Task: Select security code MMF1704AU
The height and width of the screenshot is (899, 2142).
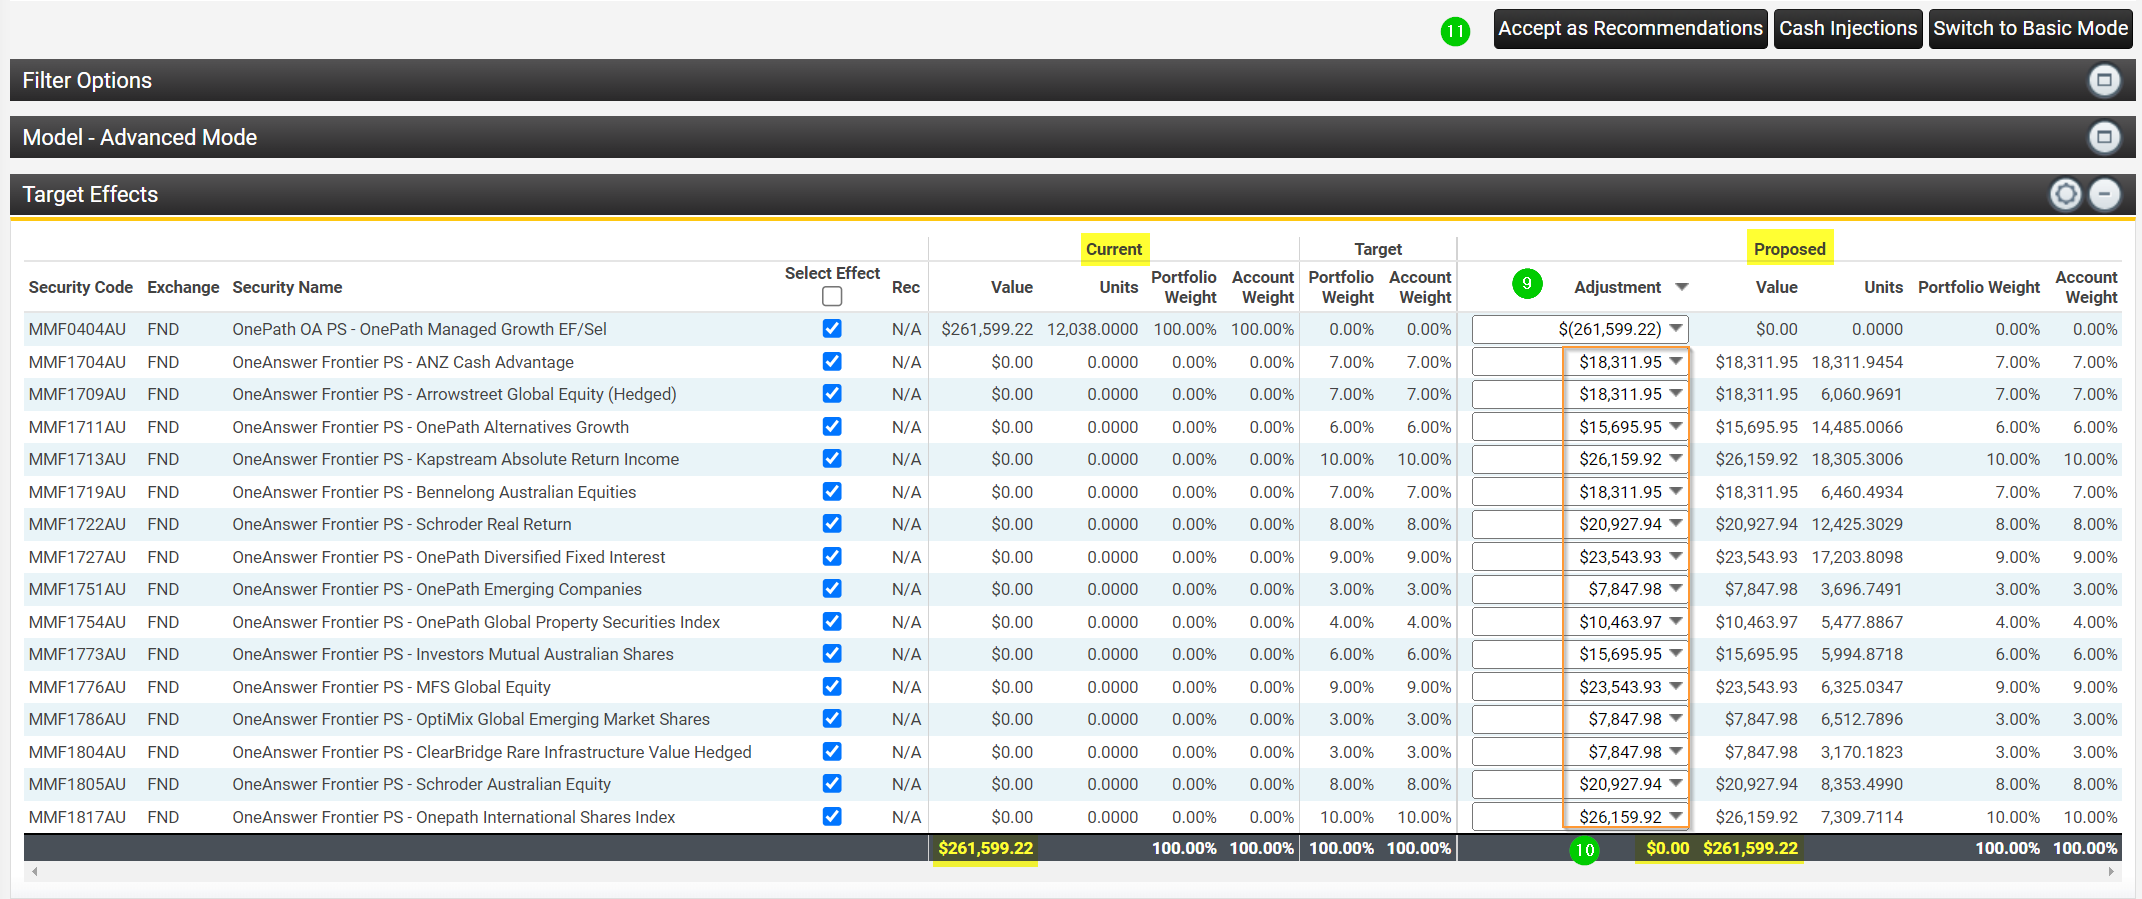Action: click(x=77, y=362)
